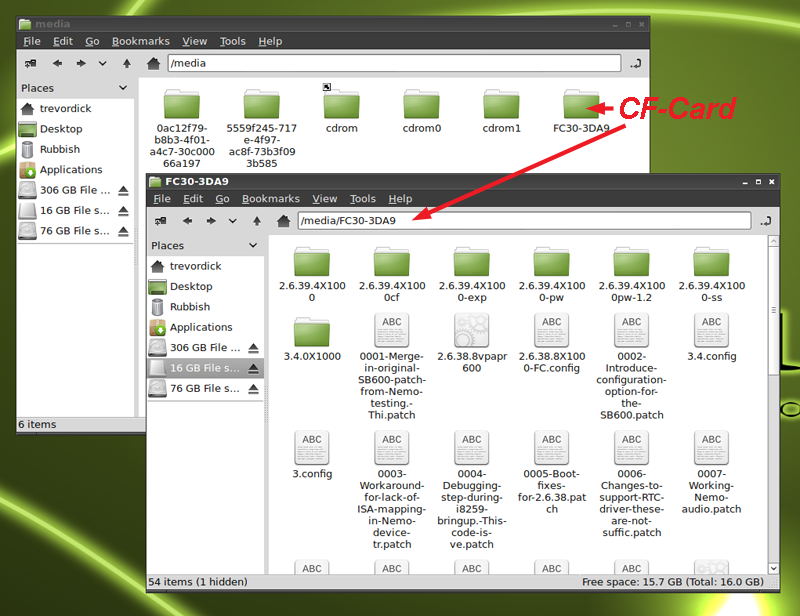This screenshot has width=800, height=616.
Task: Click the home icon in FC30-3DA9 toolbar
Action: 284,221
